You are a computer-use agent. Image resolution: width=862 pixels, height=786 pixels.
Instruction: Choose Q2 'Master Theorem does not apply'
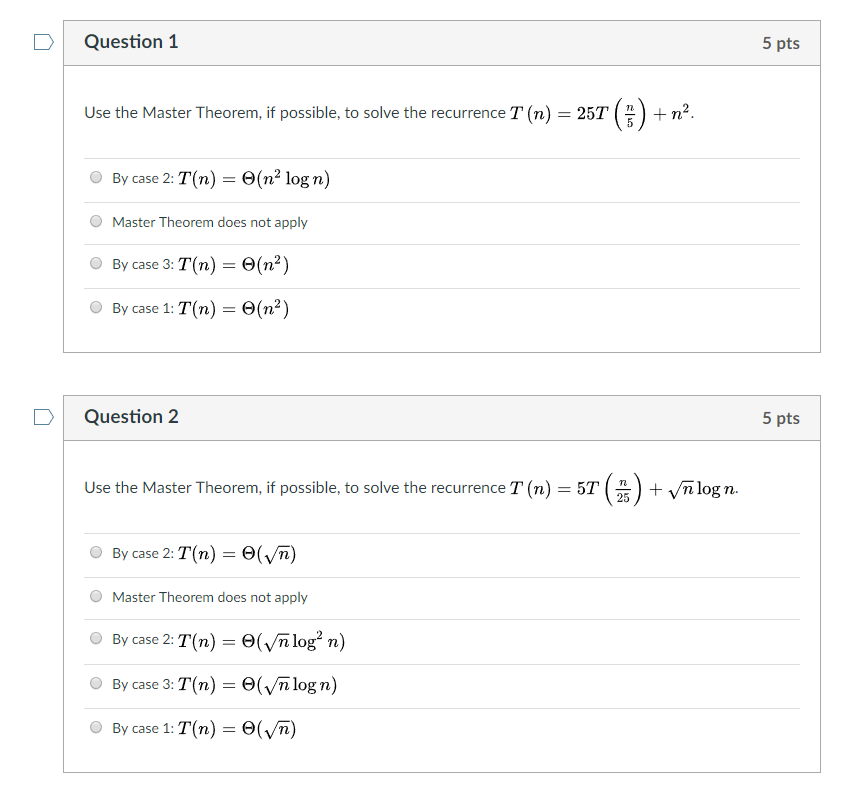click(96, 596)
